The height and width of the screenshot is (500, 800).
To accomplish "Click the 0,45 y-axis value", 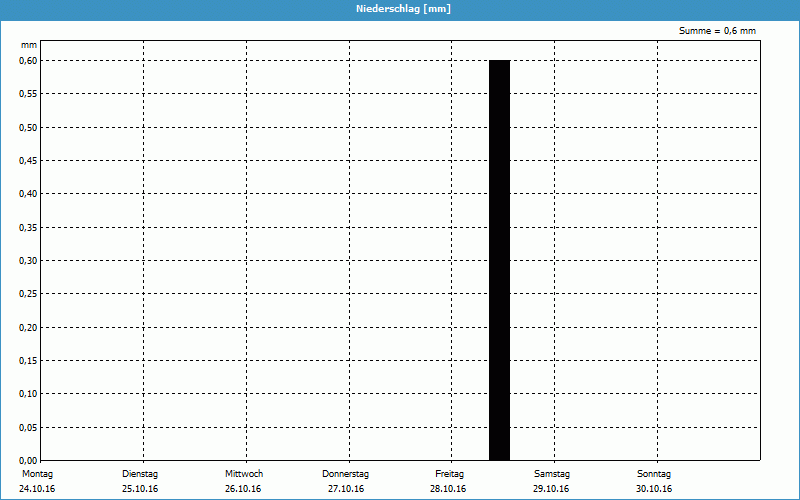I will click(x=28, y=161).
